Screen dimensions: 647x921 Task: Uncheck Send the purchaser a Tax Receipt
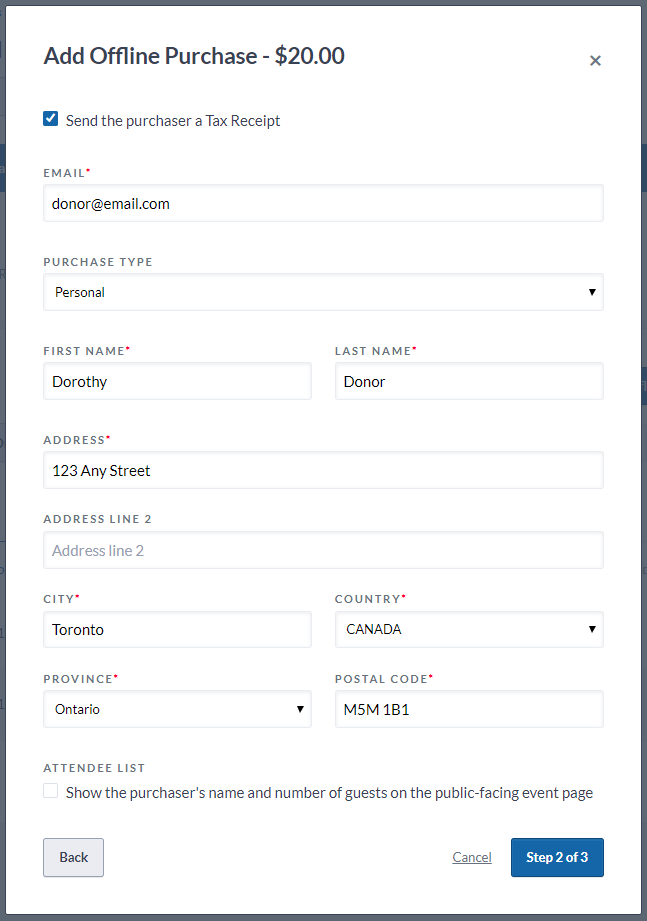click(51, 119)
